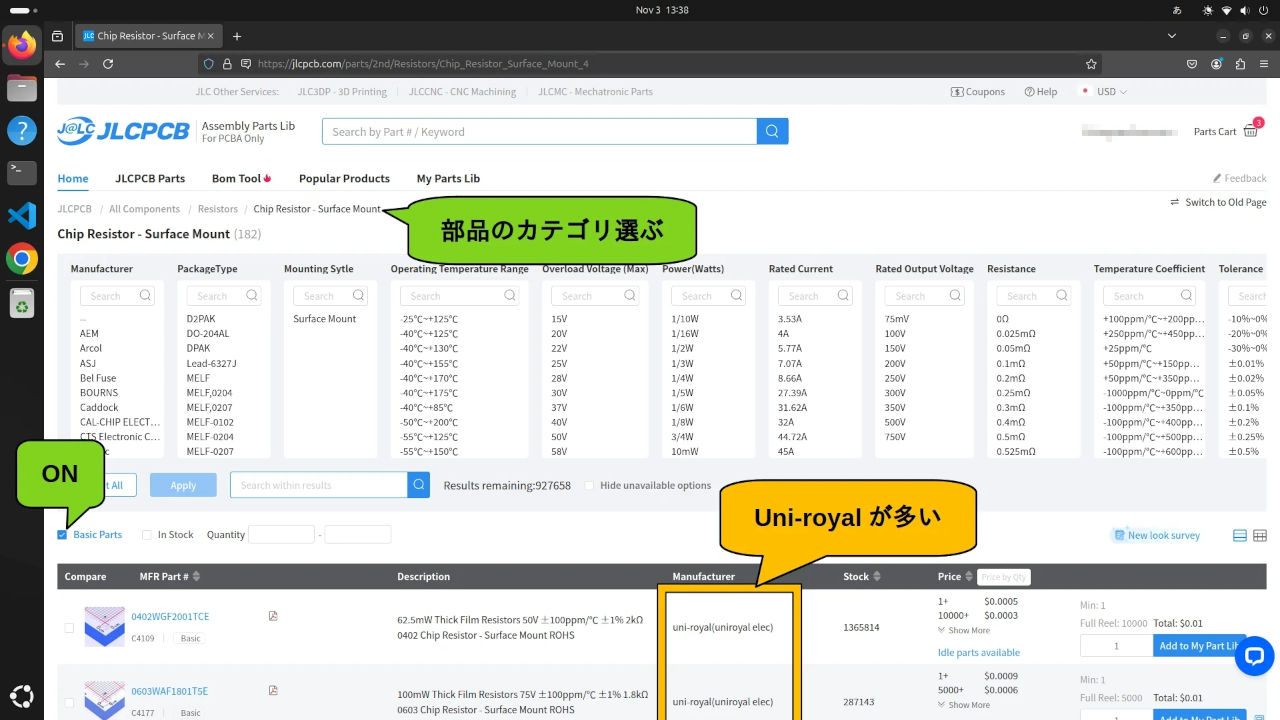Viewport: 1280px width, 720px height.
Task: Select the Chip Resistor browser tab
Action: pyautogui.click(x=148, y=36)
